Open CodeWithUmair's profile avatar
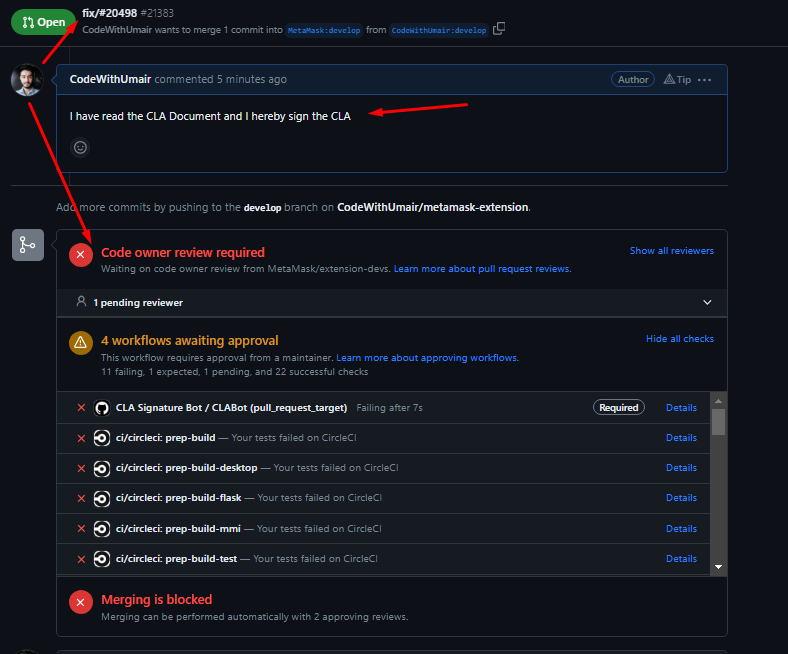Viewport: 788px width, 654px height. click(x=27, y=79)
